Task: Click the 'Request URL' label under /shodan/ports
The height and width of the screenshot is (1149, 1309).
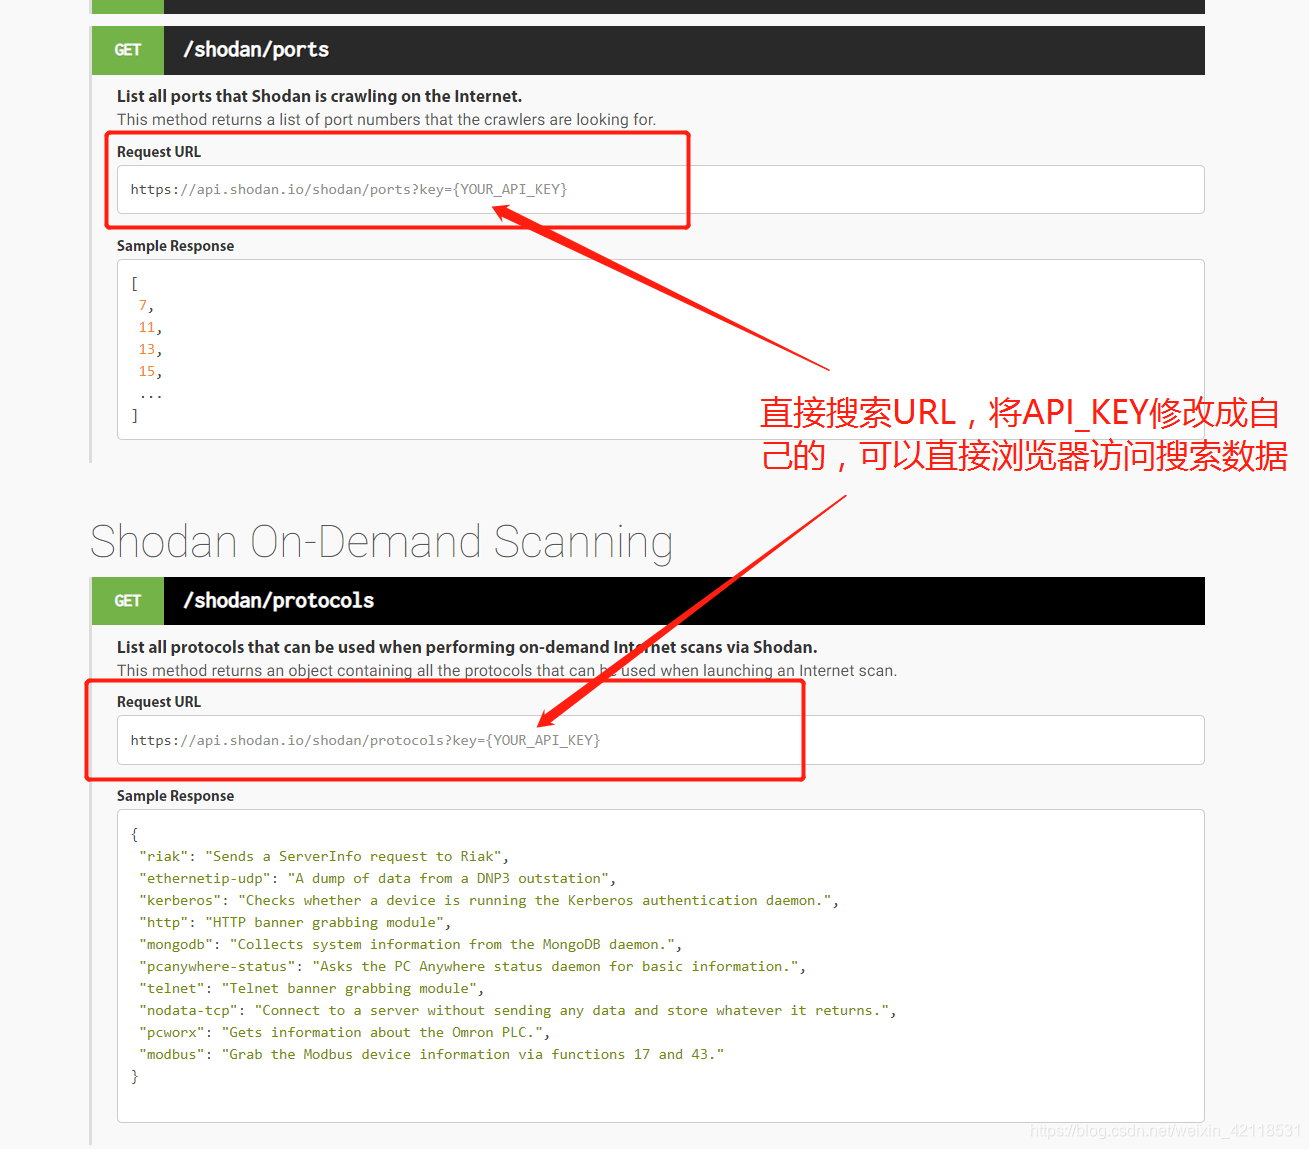Action: (x=159, y=152)
